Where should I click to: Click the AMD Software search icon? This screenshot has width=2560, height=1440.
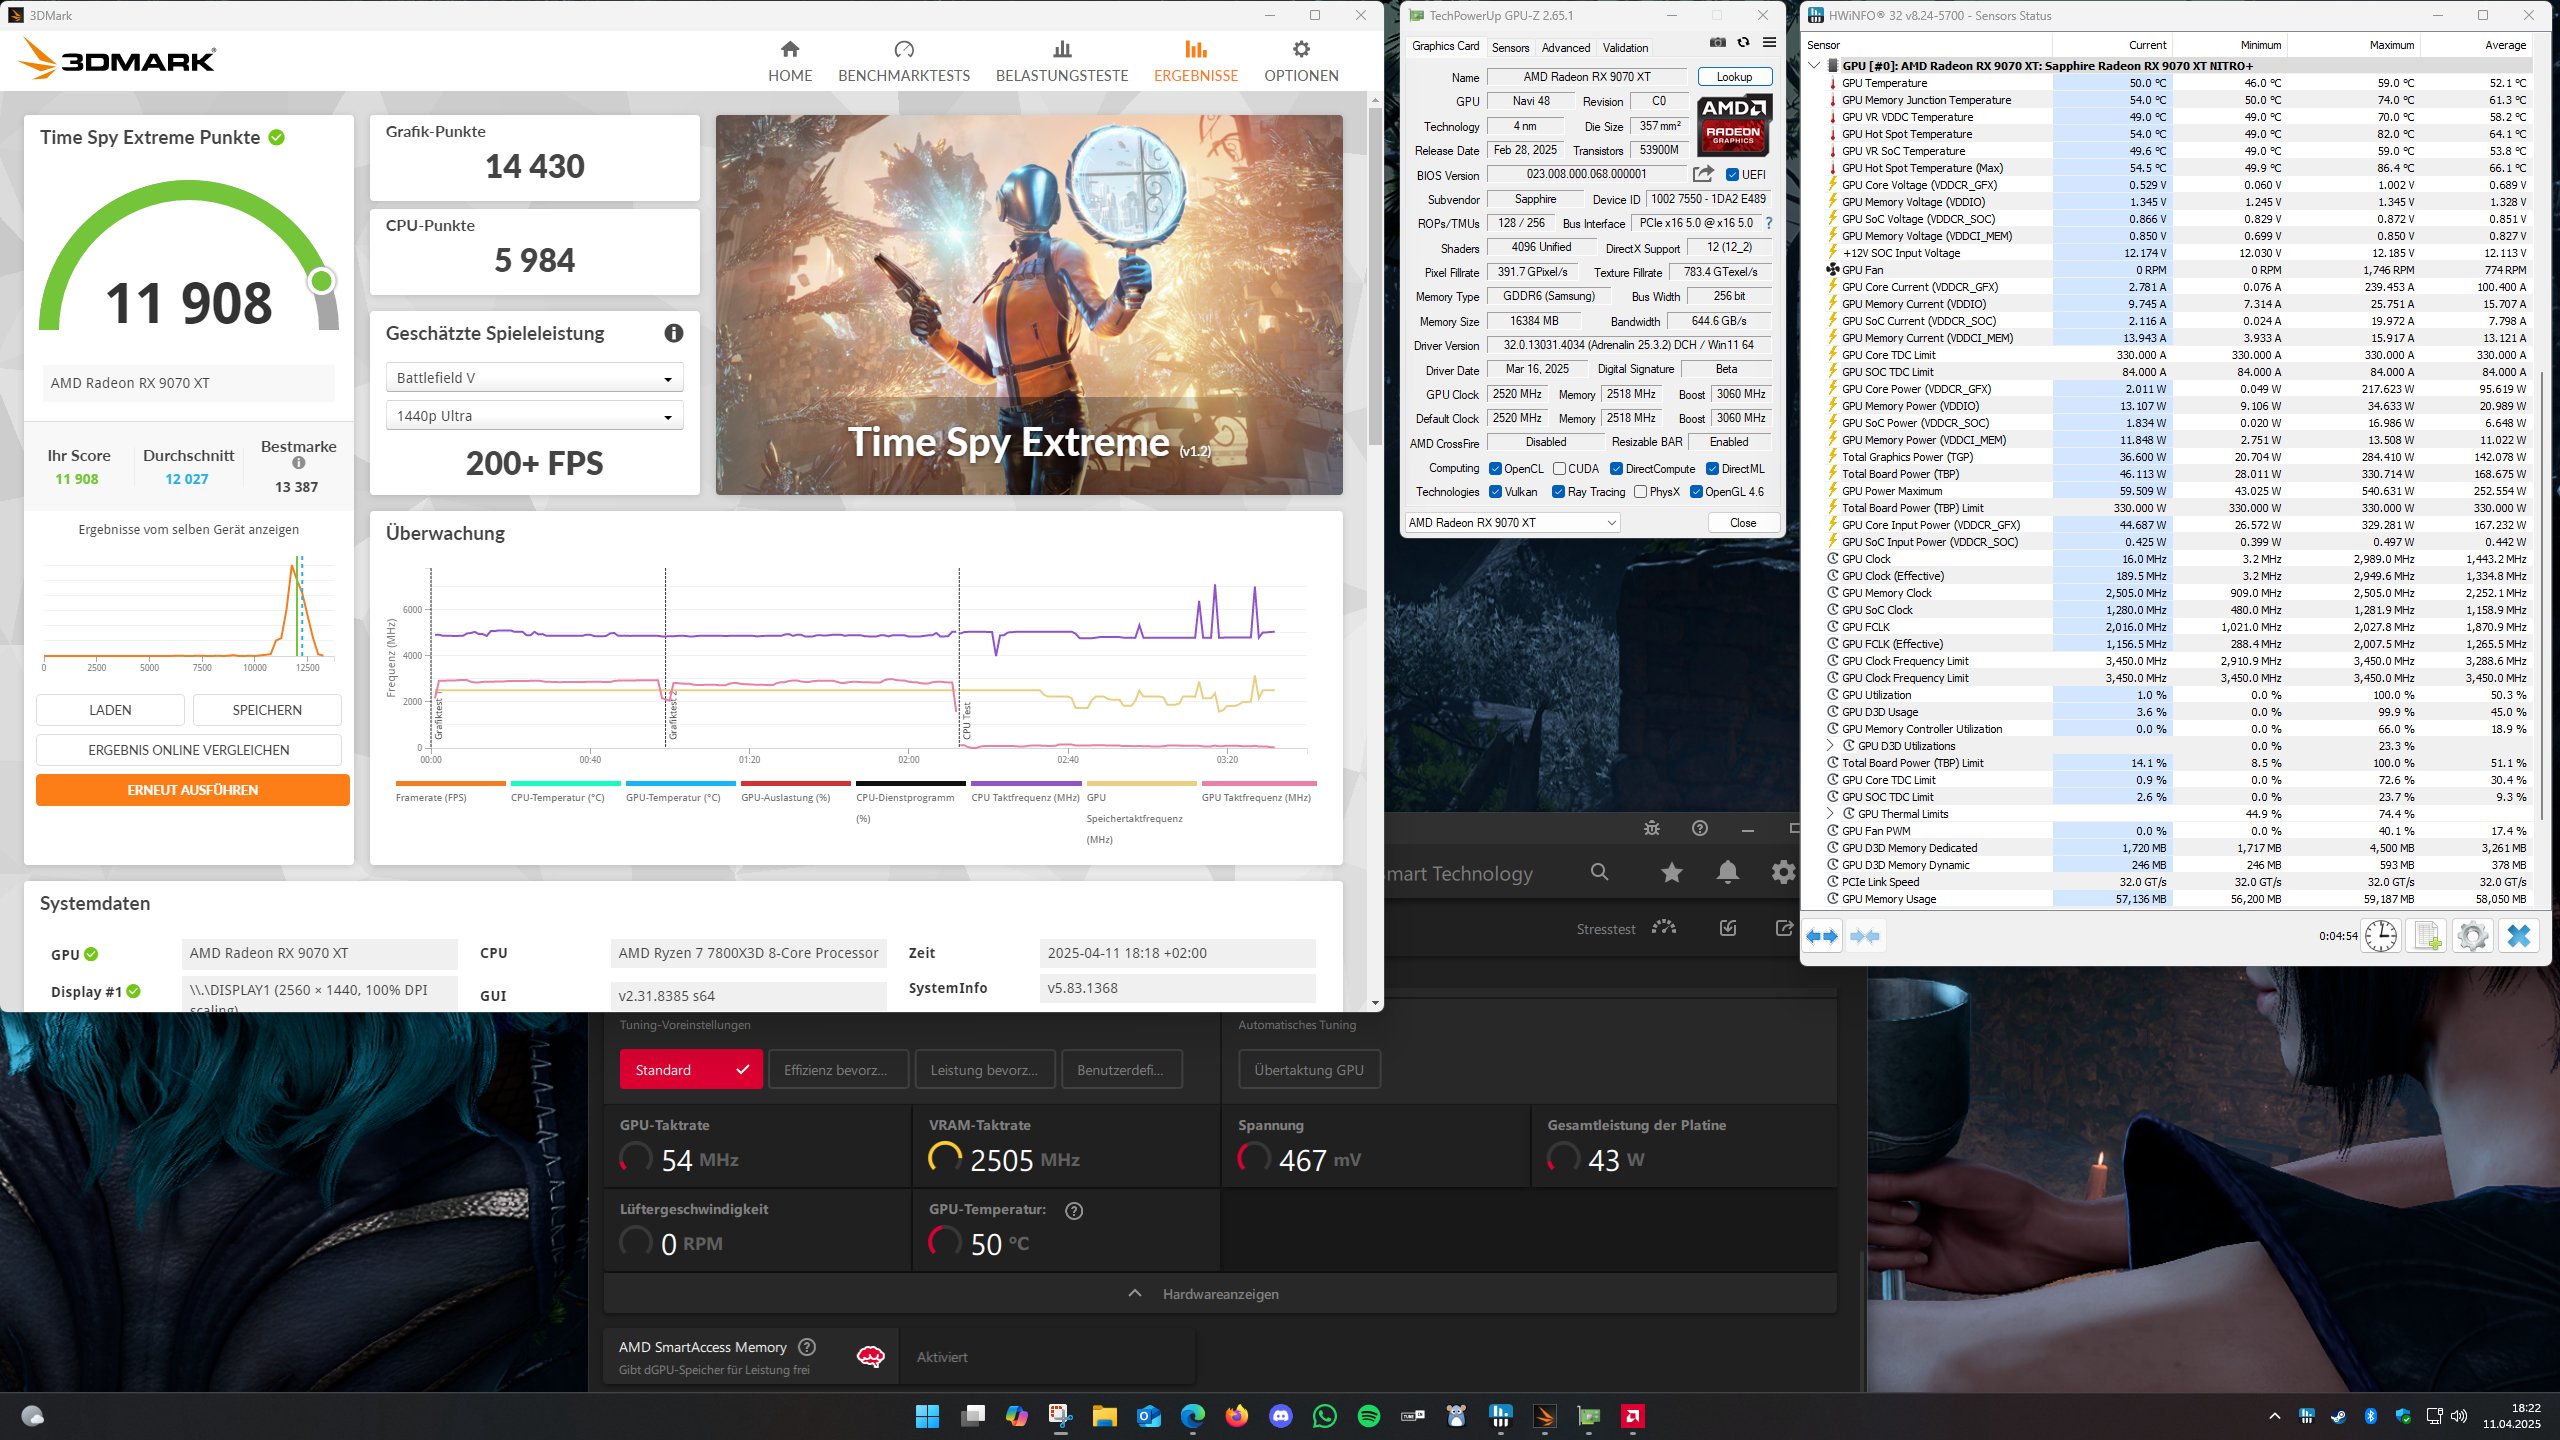click(1599, 872)
